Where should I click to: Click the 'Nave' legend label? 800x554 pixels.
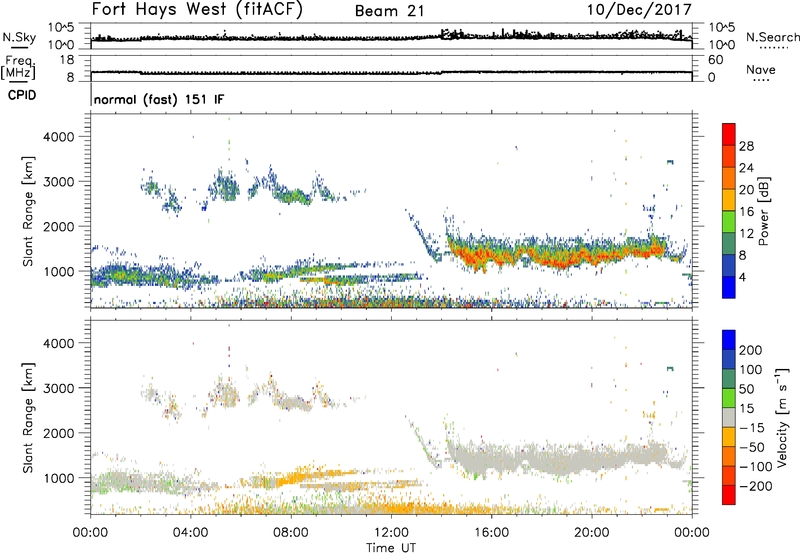[x=761, y=70]
